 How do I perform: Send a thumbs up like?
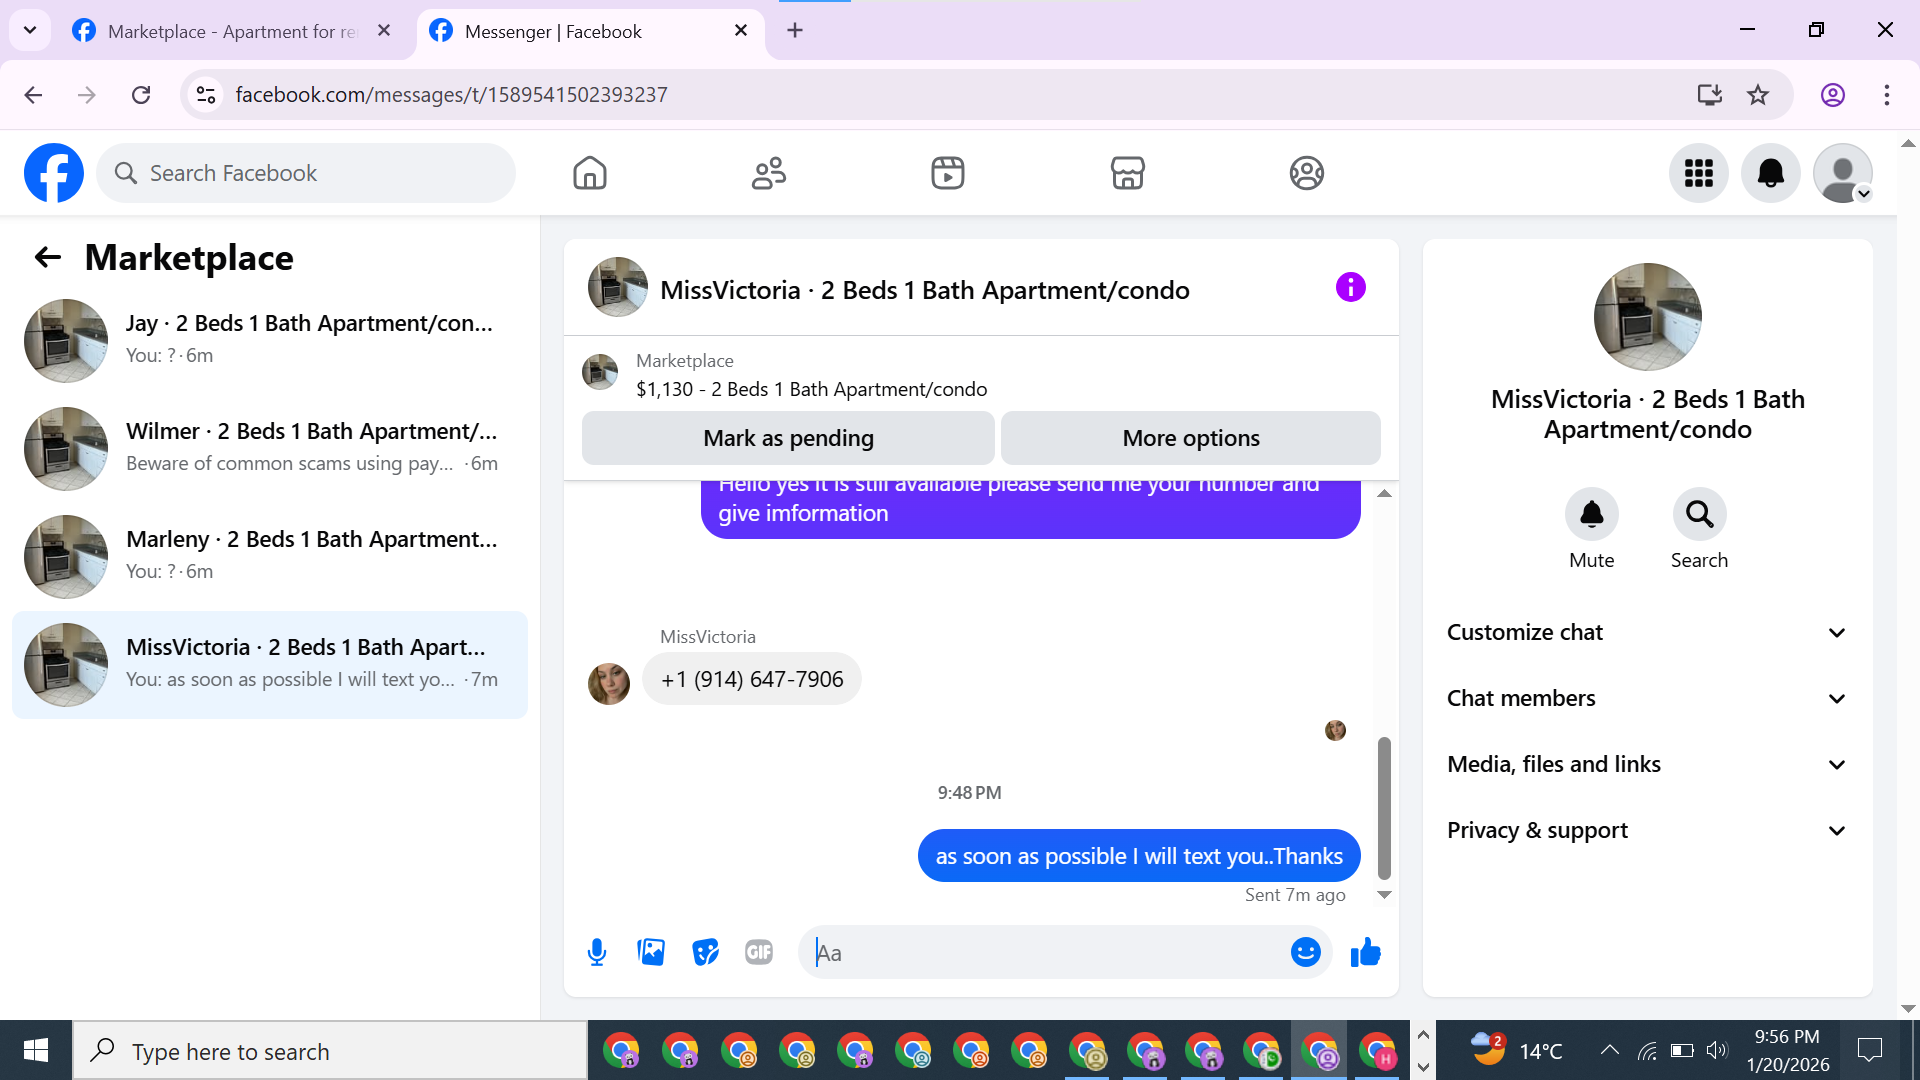click(1365, 952)
